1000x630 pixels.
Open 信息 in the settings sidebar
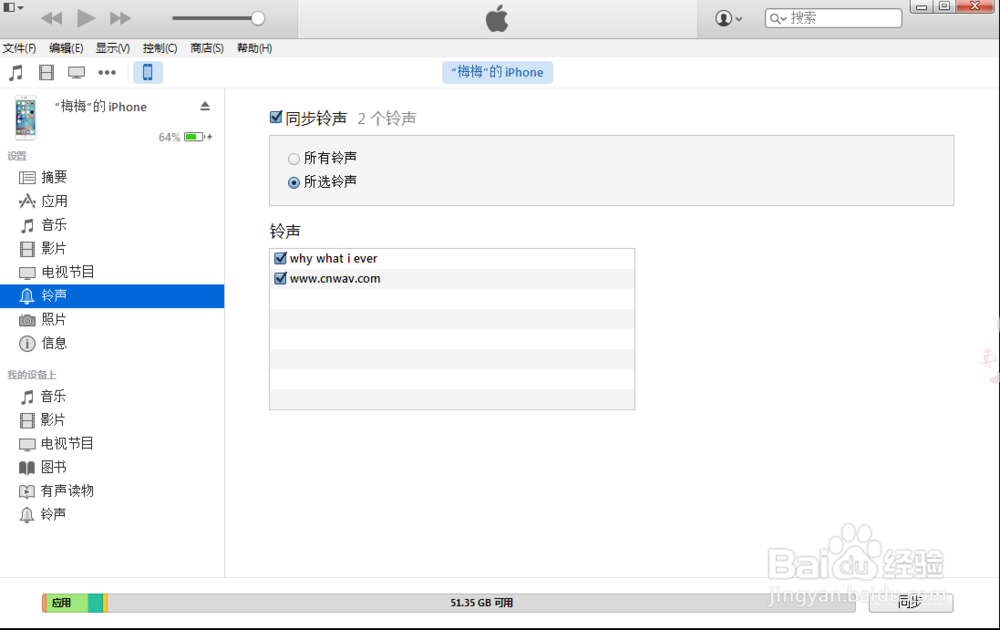point(112,343)
